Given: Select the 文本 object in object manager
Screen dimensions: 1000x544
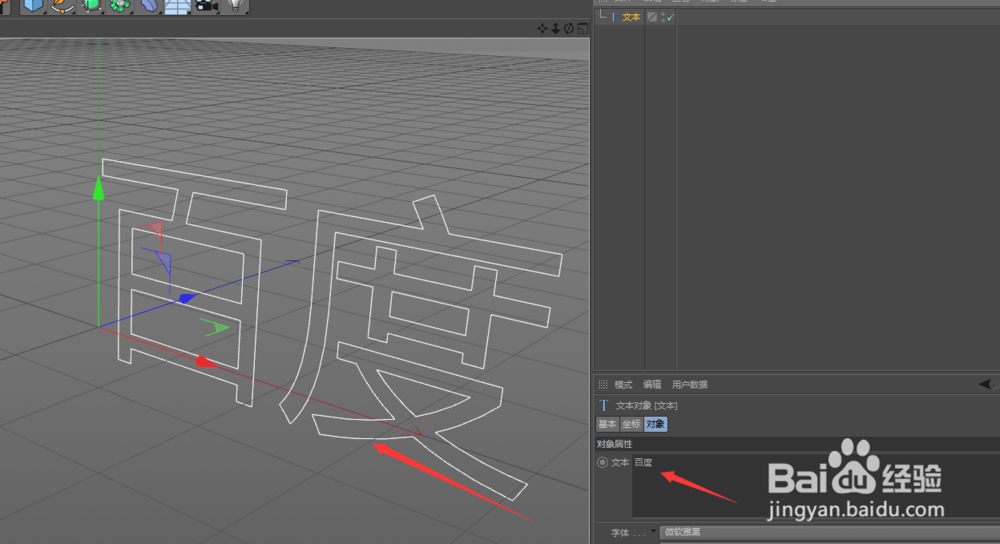Looking at the screenshot, I should pos(631,17).
